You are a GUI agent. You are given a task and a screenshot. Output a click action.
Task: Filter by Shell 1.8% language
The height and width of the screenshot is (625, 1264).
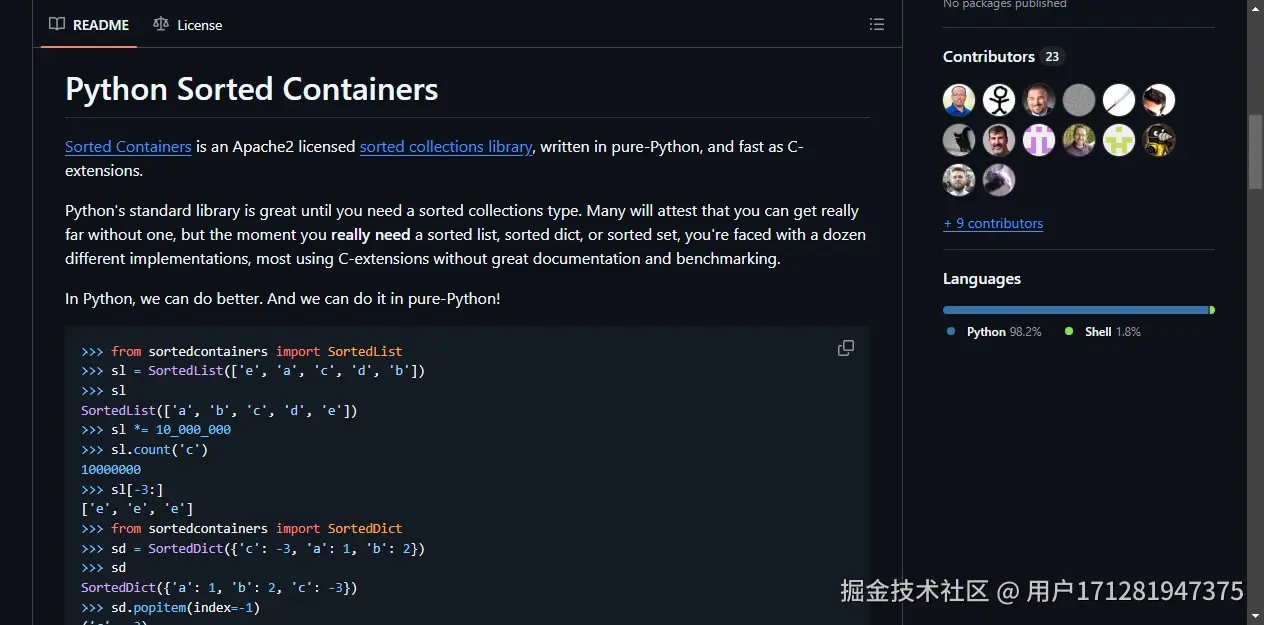pyautogui.click(x=1102, y=331)
